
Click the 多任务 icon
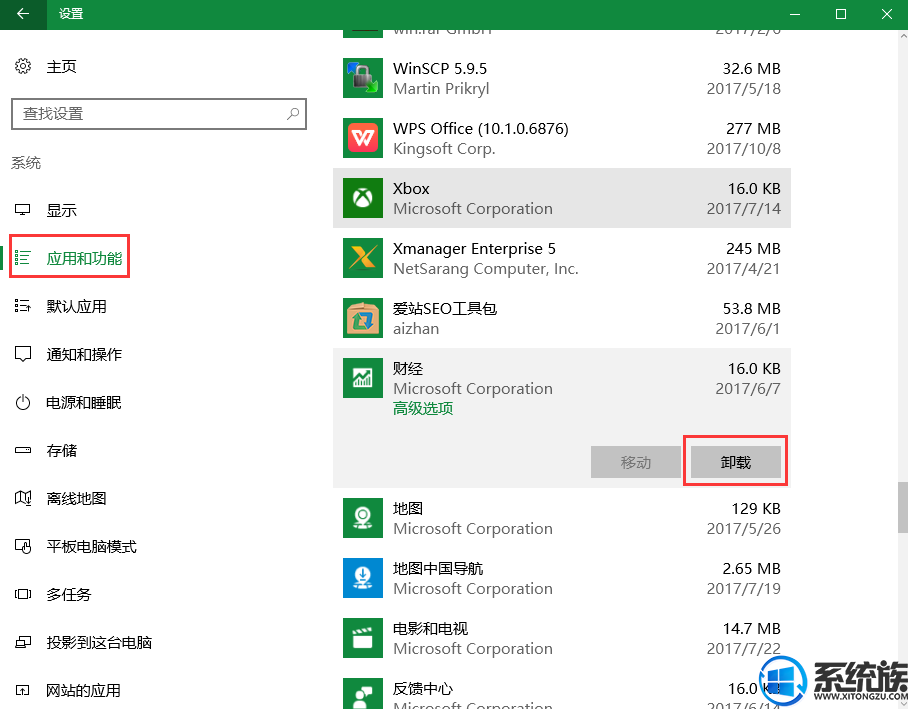pyautogui.click(x=23, y=594)
